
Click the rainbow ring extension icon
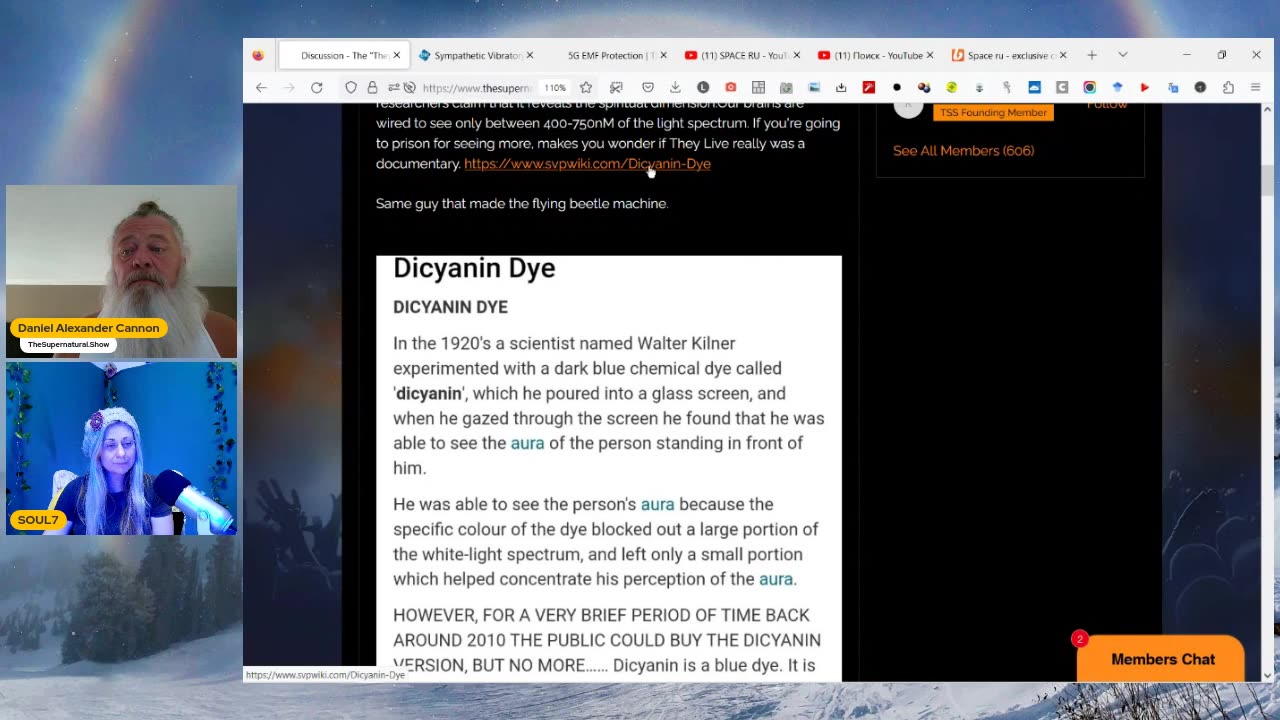point(1090,88)
